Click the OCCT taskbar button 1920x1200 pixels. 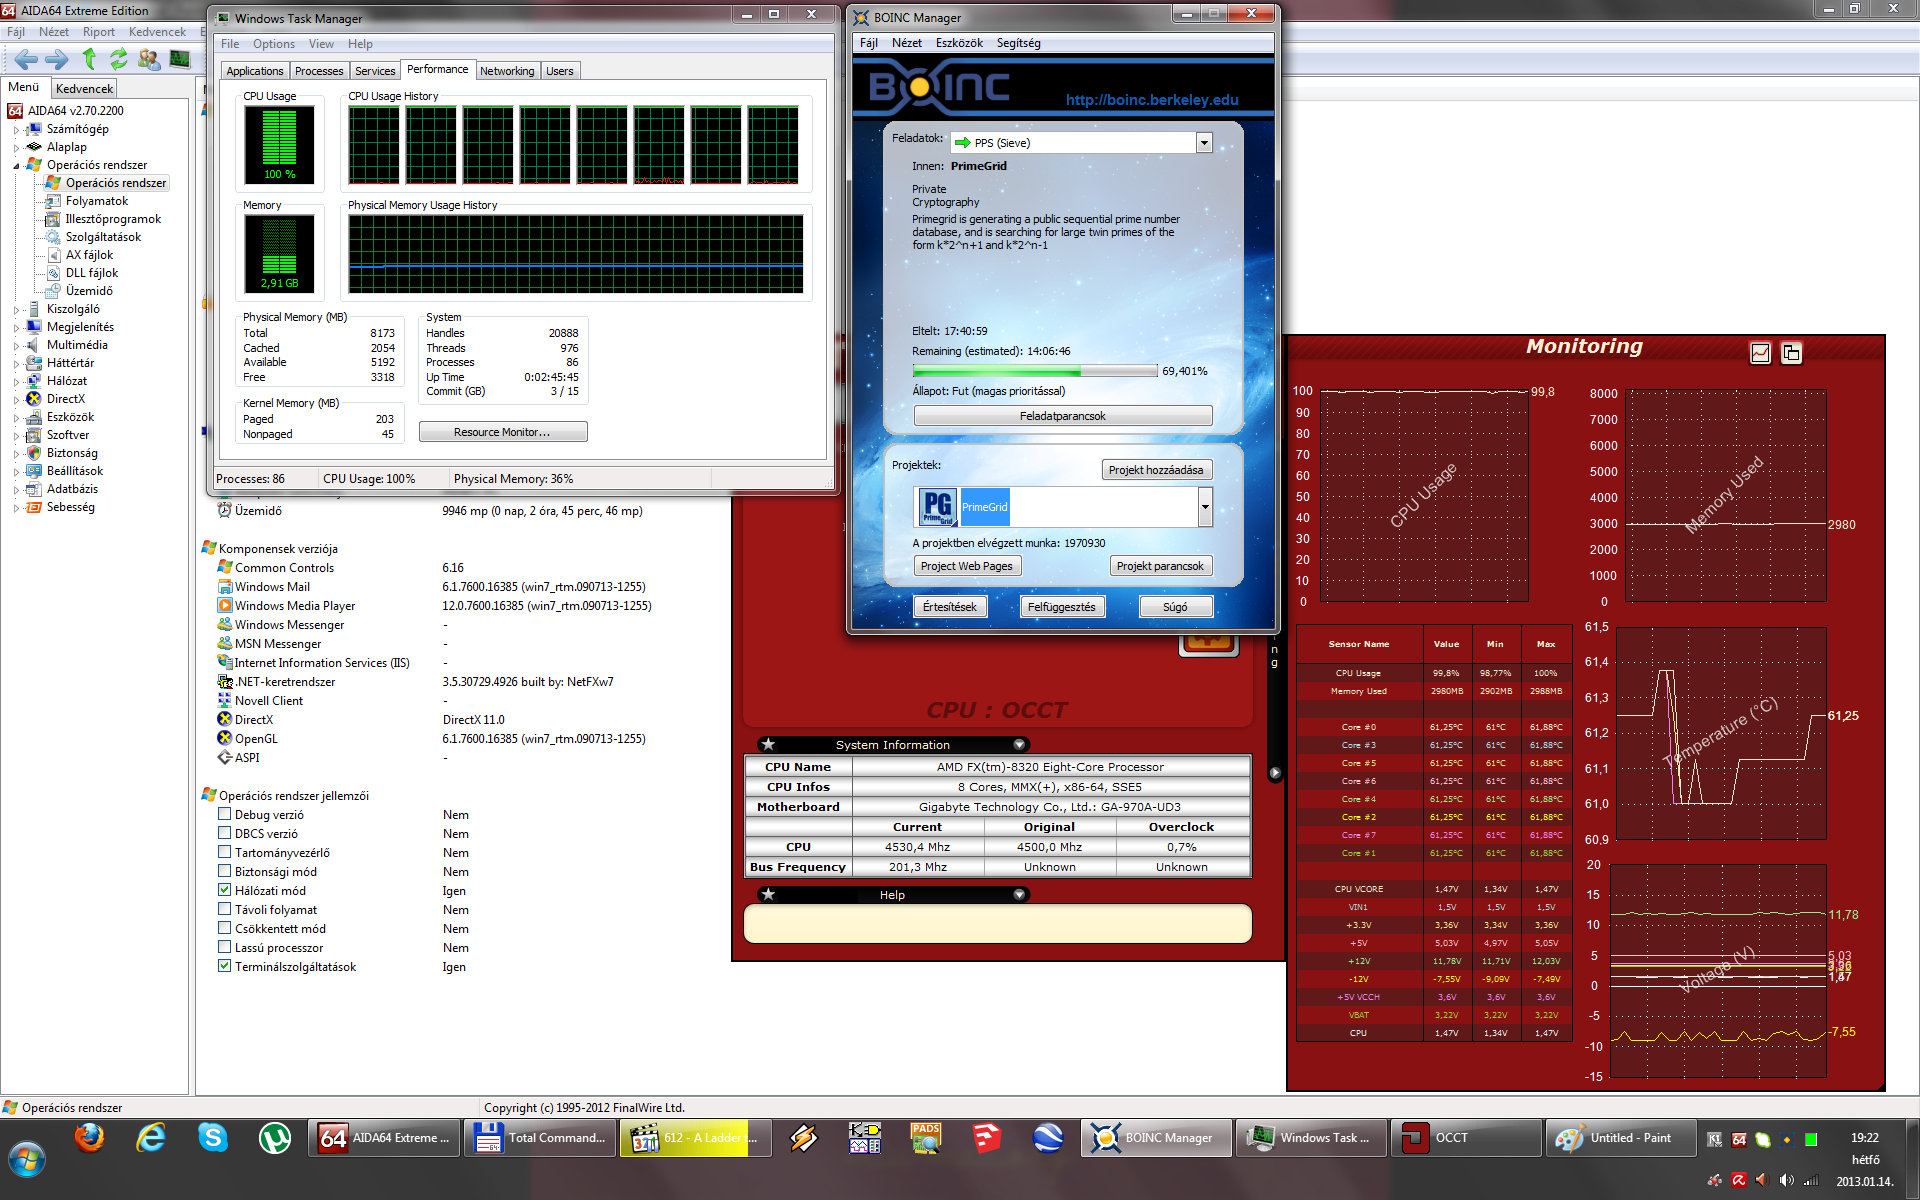click(x=1468, y=1138)
